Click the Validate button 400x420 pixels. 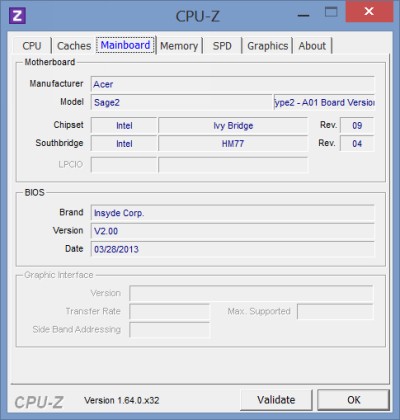tap(276, 400)
